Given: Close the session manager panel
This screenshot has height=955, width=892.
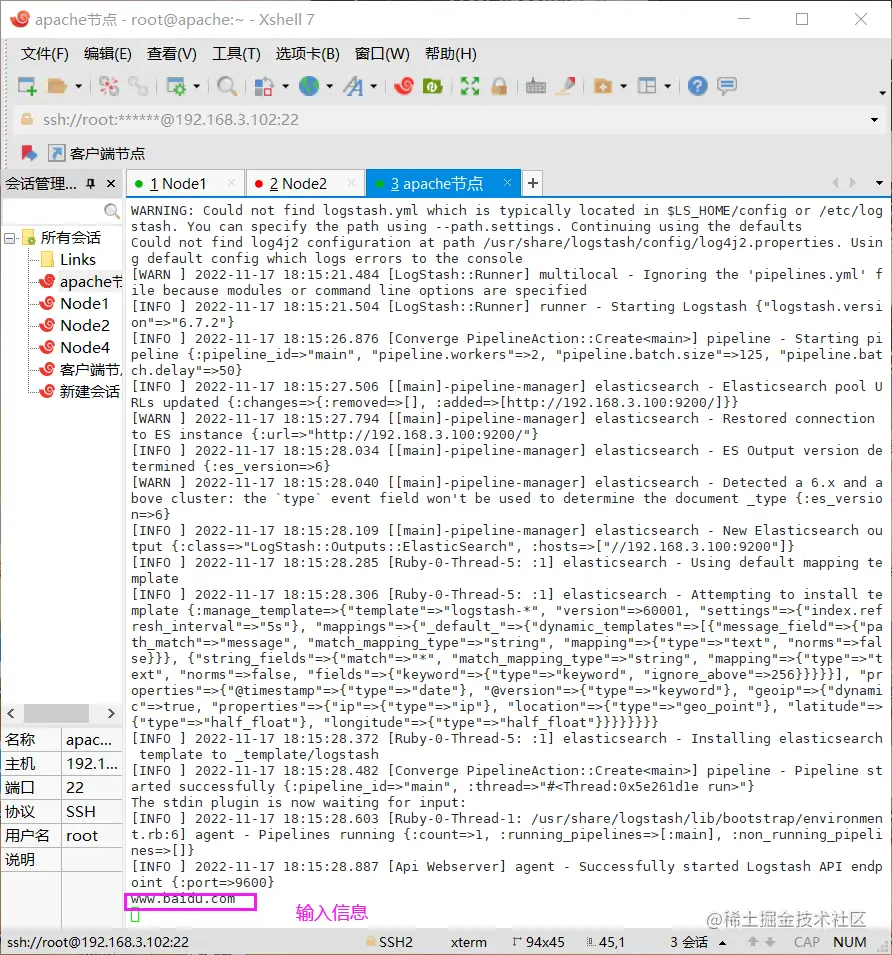Looking at the screenshot, I should tap(111, 183).
